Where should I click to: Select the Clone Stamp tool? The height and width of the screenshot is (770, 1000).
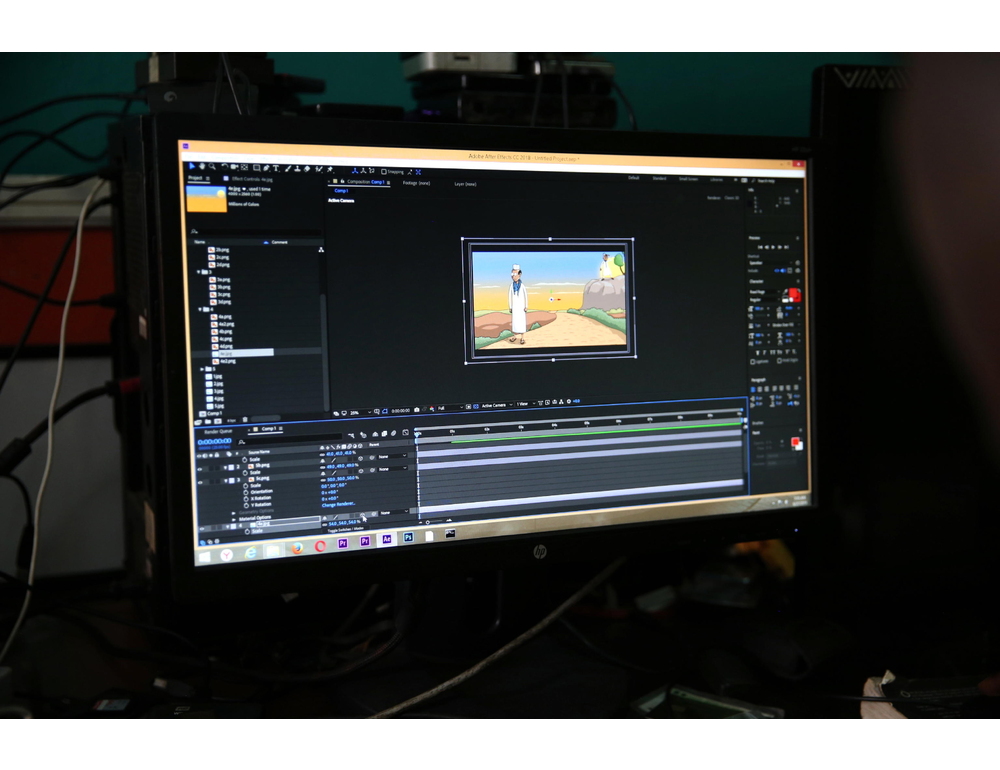tap(297, 169)
